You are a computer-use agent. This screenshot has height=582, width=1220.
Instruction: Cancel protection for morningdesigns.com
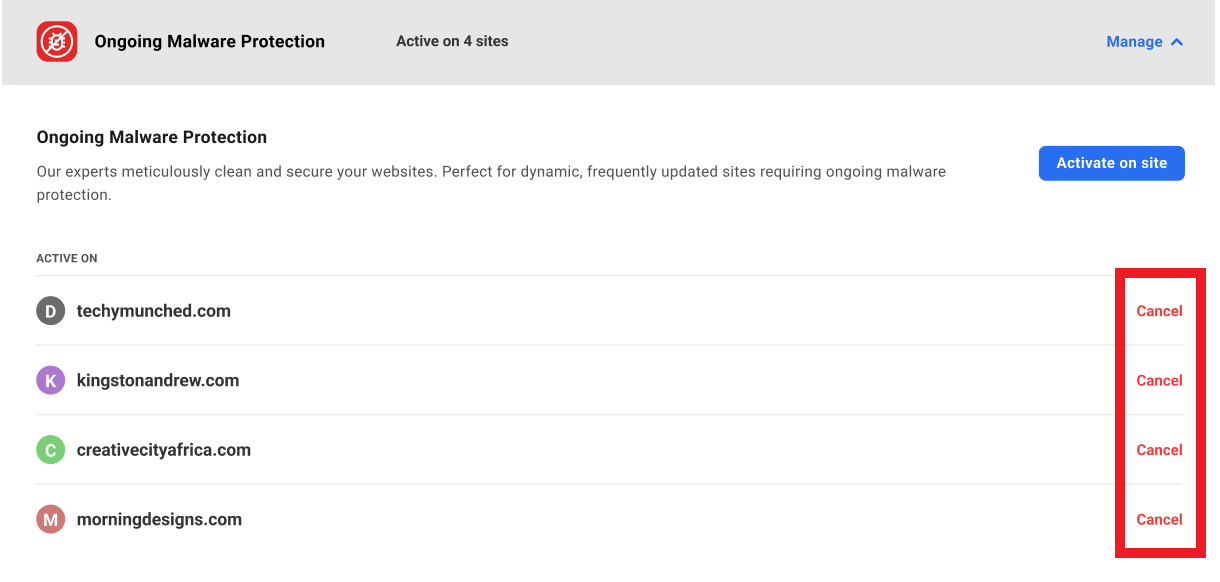1159,519
